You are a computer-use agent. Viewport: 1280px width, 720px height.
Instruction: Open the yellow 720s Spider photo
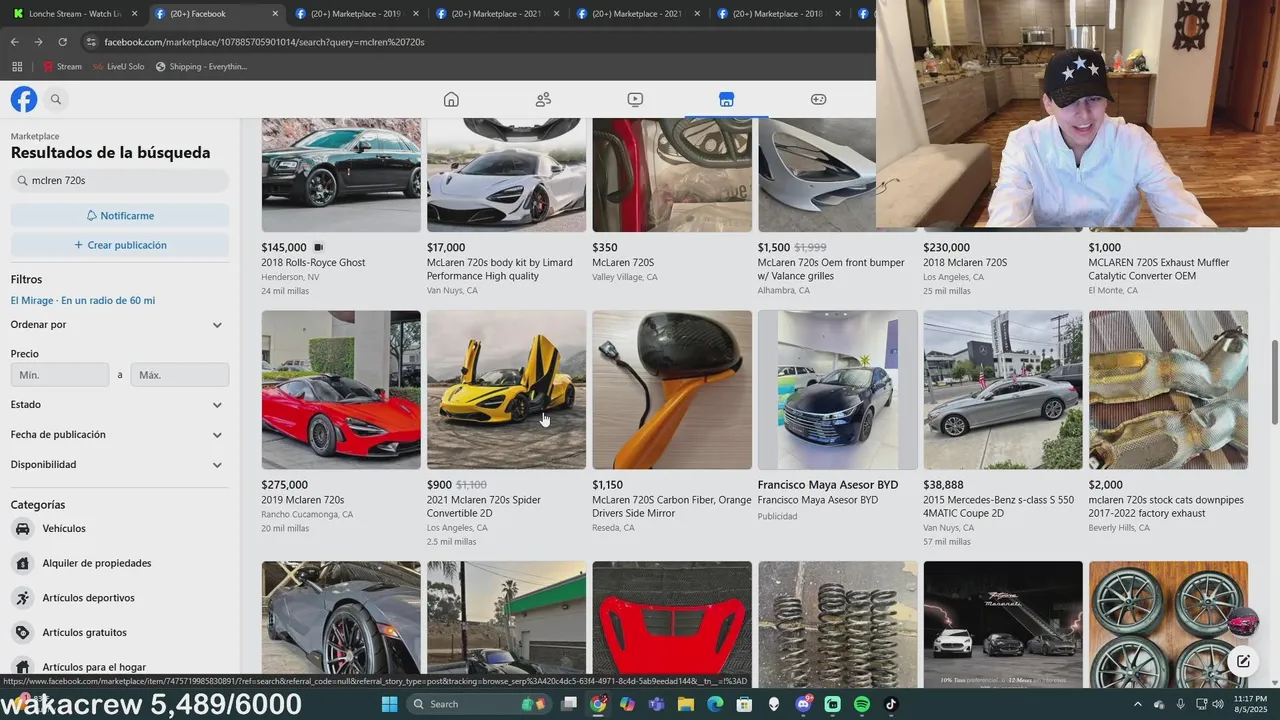pyautogui.click(x=507, y=390)
